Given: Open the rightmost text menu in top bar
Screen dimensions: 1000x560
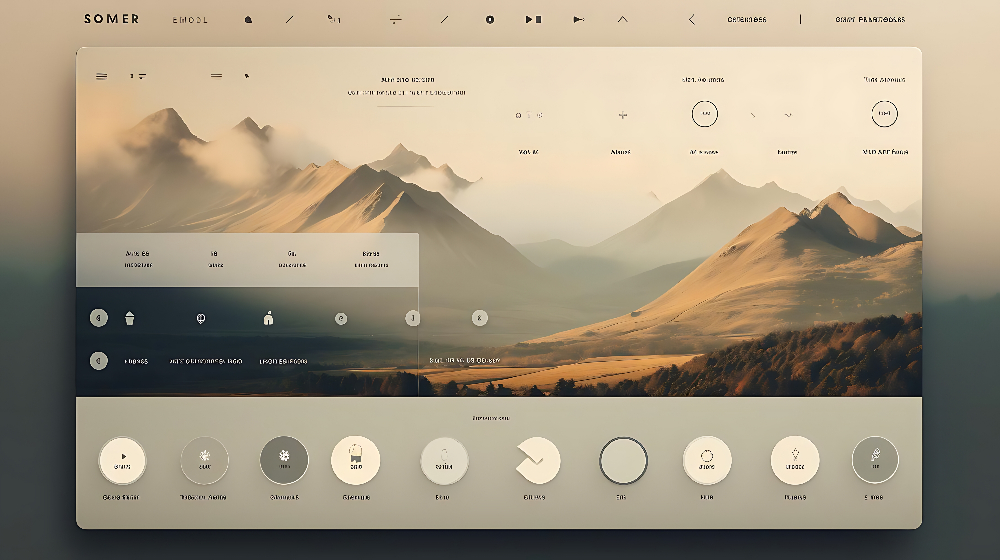Looking at the screenshot, I should click(870, 19).
